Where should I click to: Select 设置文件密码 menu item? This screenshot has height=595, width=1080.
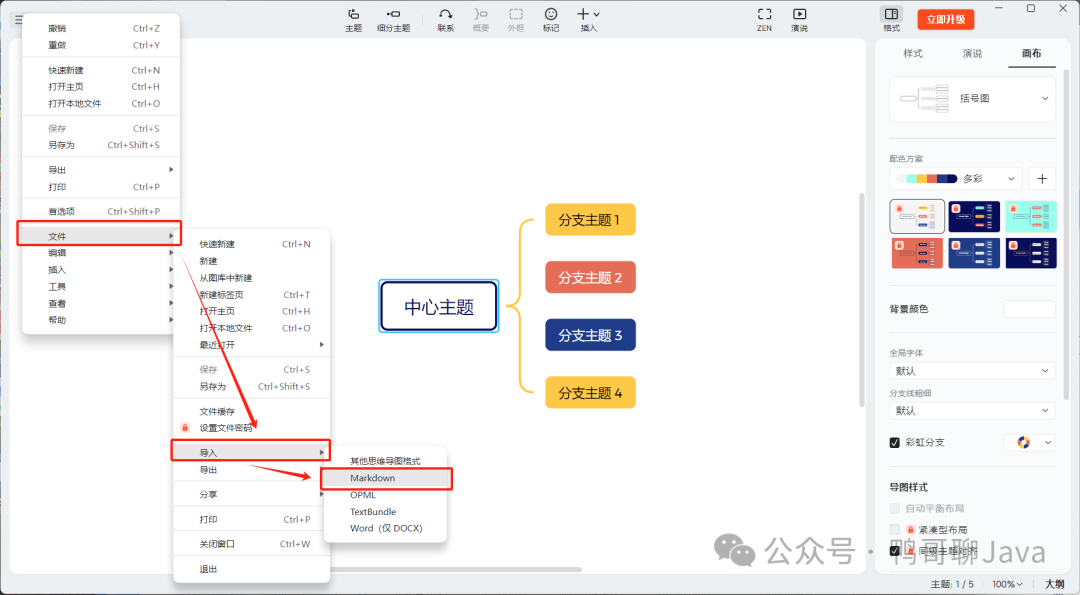click(x=251, y=428)
